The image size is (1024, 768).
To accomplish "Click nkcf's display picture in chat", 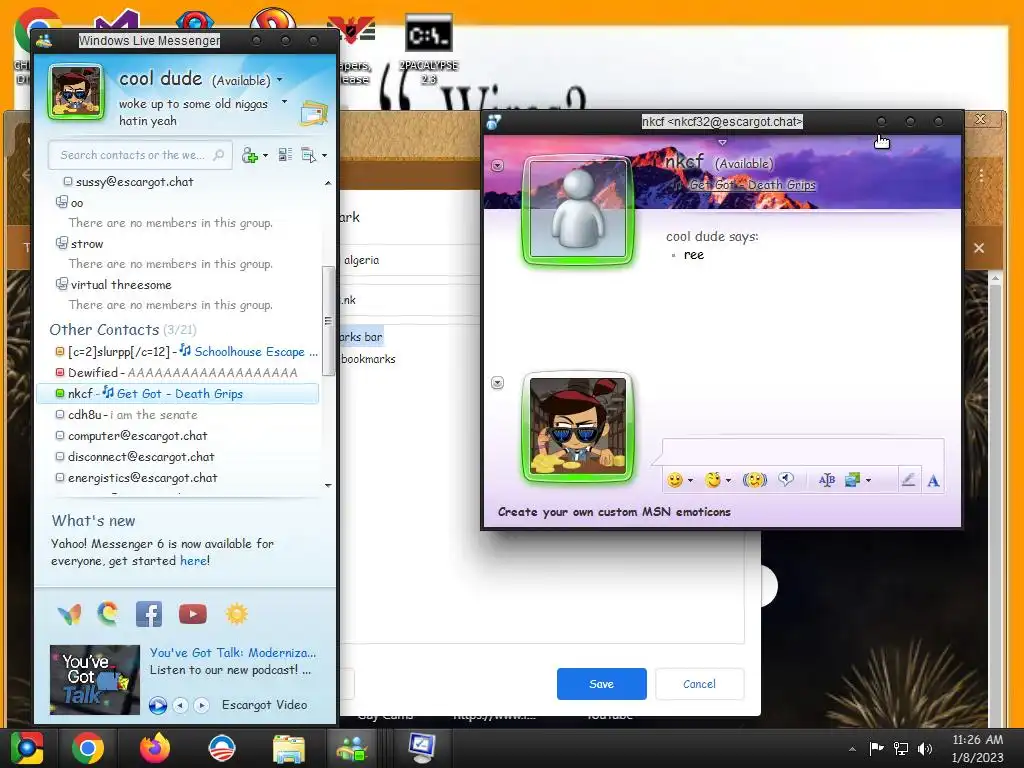I will coord(578,210).
